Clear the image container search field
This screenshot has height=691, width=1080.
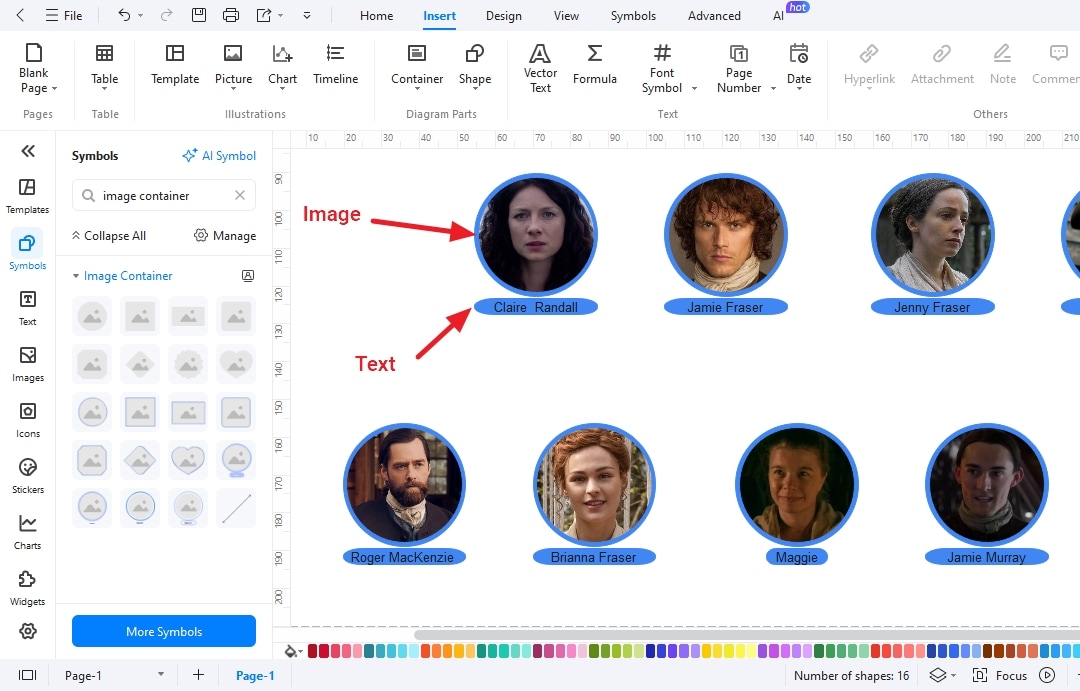240,195
